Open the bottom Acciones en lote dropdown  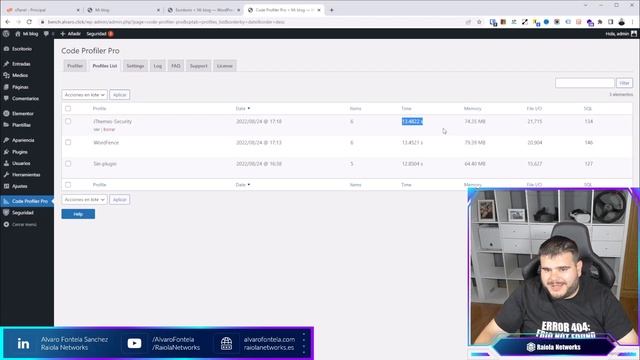pyautogui.click(x=84, y=200)
